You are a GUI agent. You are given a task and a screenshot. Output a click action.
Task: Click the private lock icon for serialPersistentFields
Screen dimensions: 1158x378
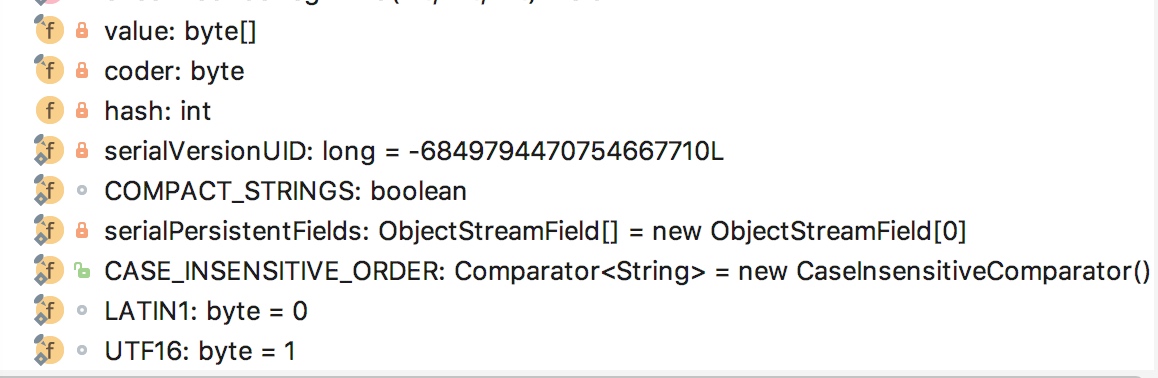click(82, 230)
